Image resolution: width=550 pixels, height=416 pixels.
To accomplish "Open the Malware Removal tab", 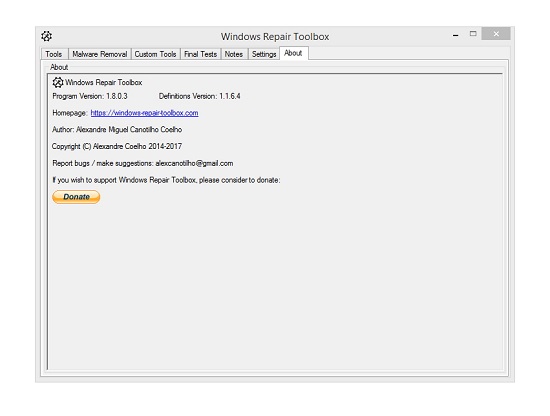I will [x=100, y=54].
